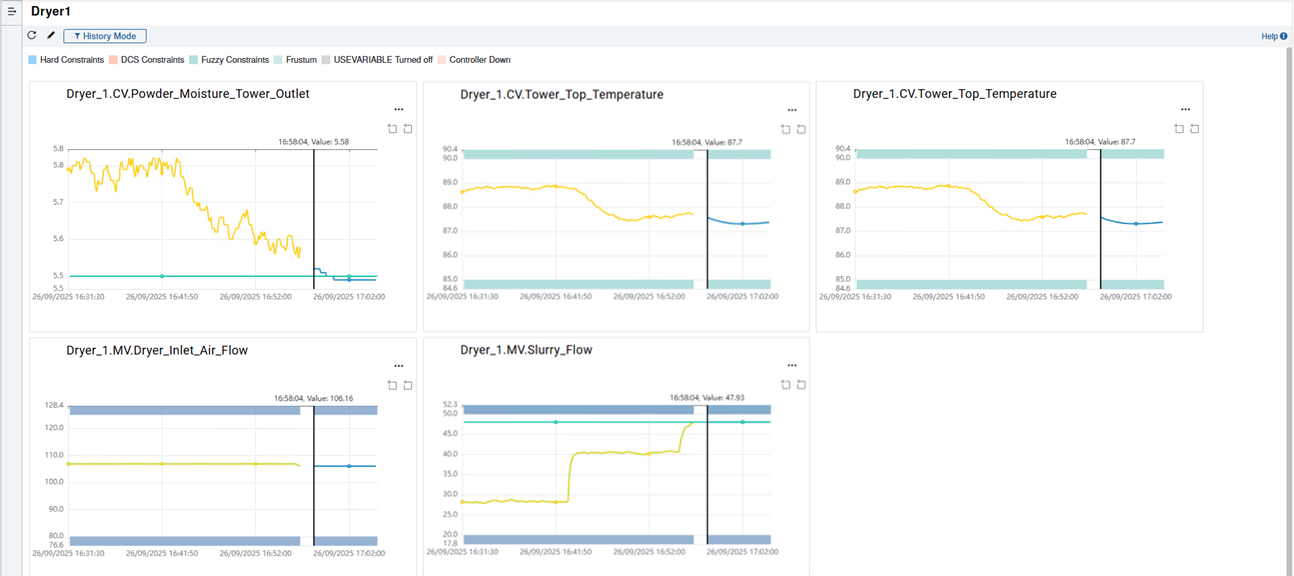Click the rotate-reset icon on Dryer_Inlet_Air_Flow chart
This screenshot has width=1294, height=576.
coord(392,384)
